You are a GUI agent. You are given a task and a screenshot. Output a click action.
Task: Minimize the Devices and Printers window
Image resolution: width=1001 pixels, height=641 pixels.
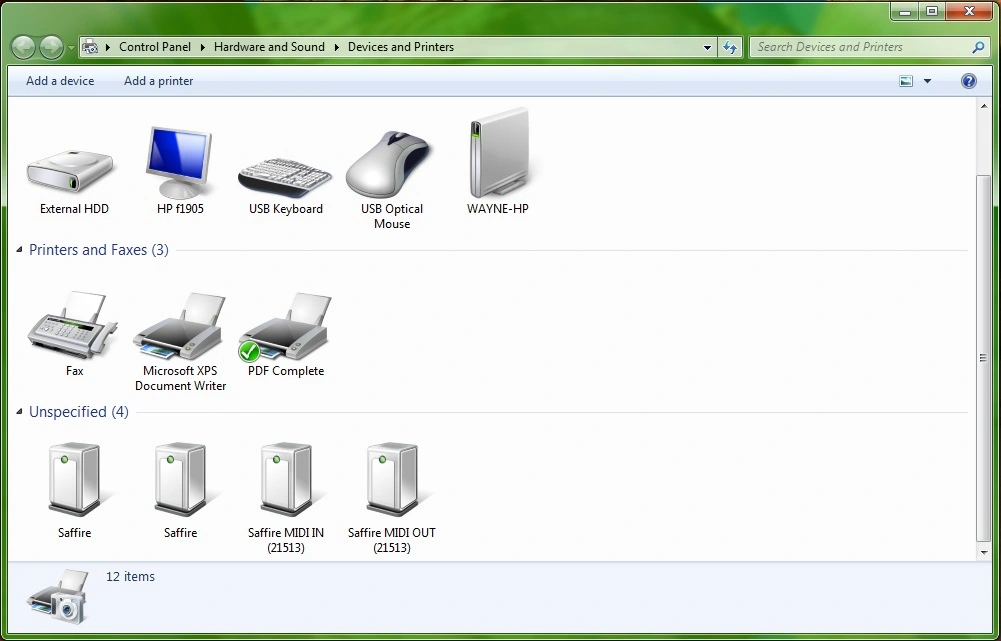click(x=905, y=11)
